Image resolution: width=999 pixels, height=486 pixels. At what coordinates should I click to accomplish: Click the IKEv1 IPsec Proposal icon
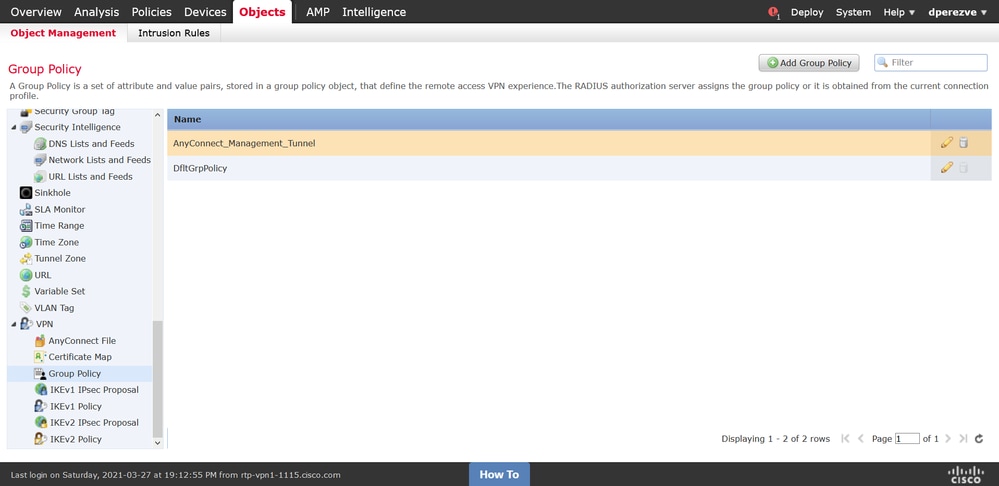(x=40, y=390)
